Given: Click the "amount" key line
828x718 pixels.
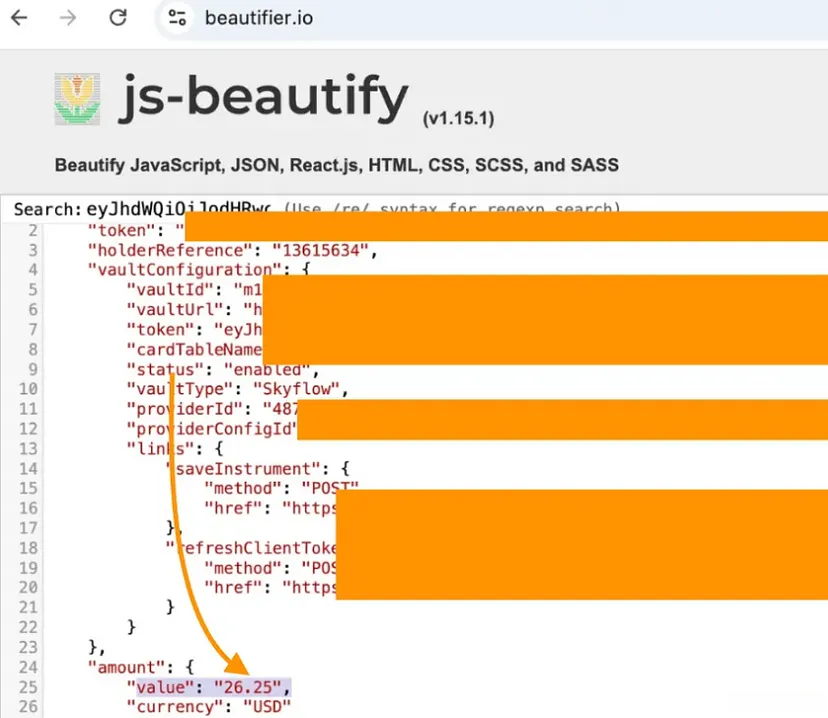Looking at the screenshot, I should click(x=141, y=667).
